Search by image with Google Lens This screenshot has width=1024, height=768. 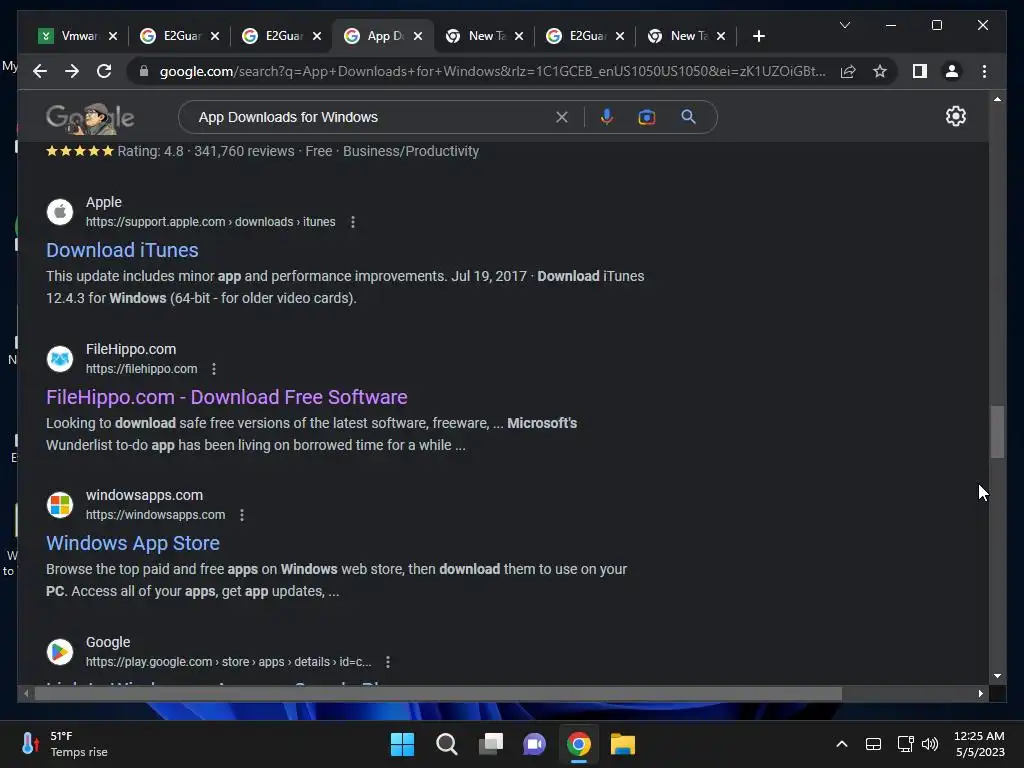(647, 118)
